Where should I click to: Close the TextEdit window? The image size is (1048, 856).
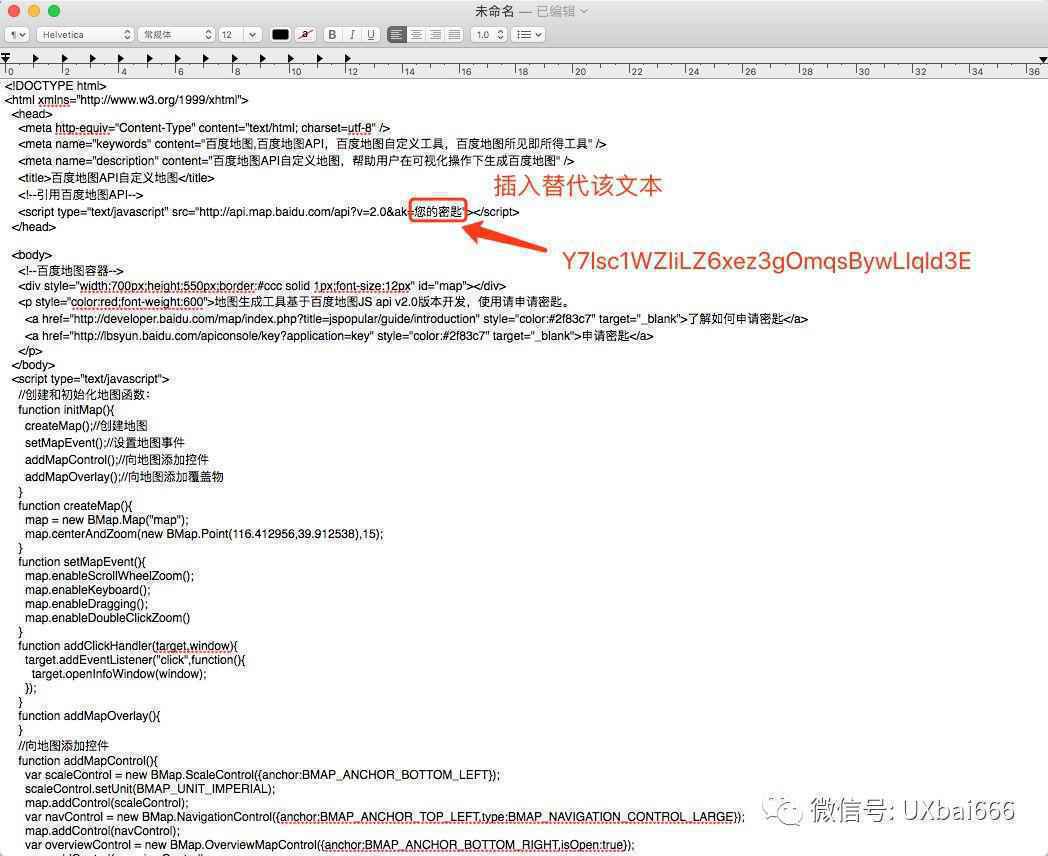(13, 11)
